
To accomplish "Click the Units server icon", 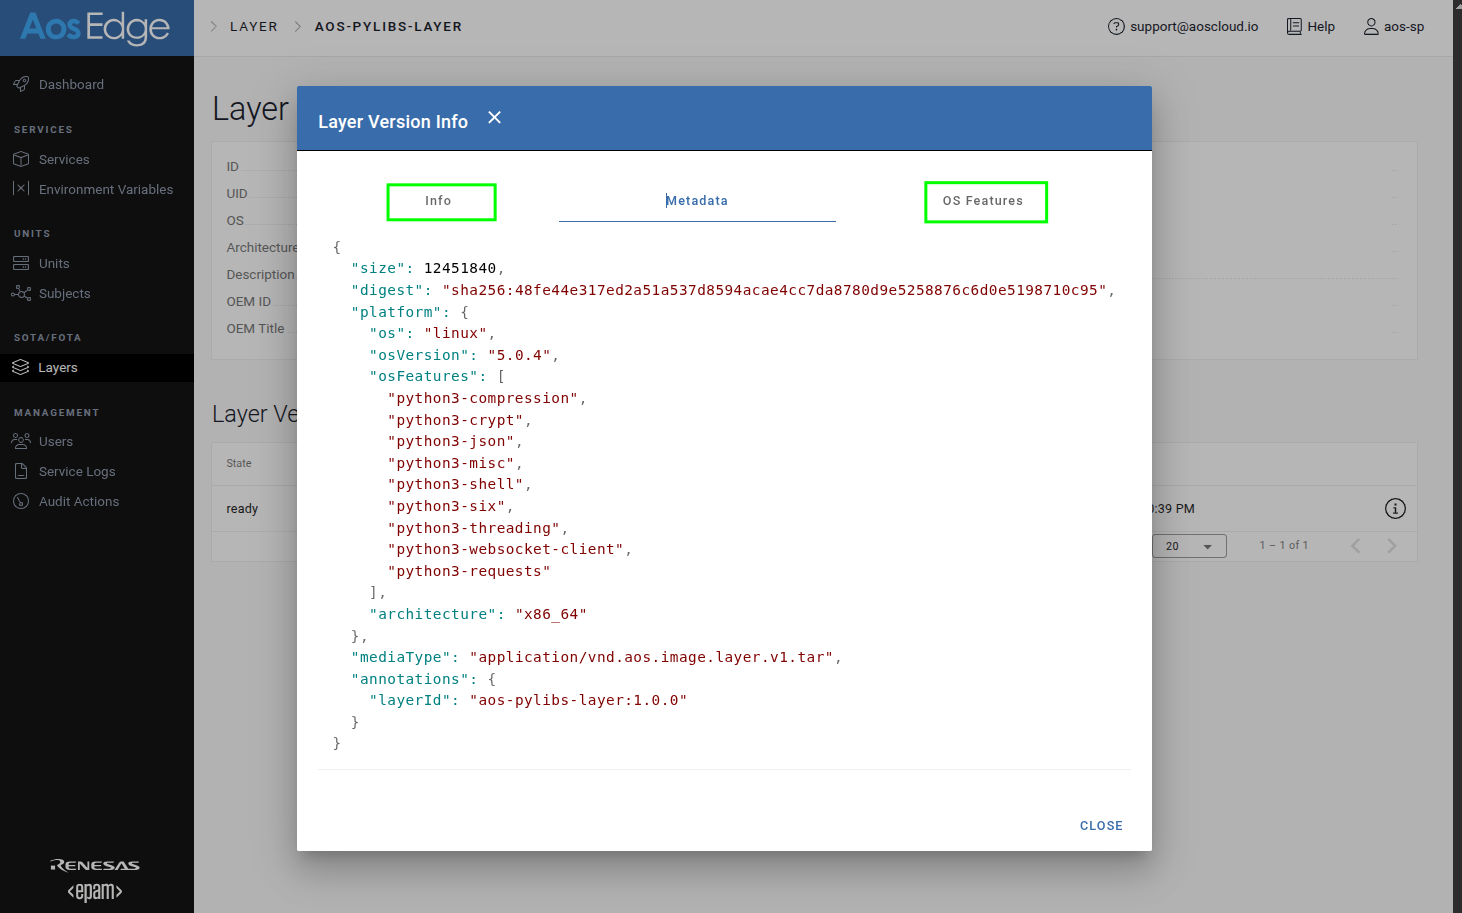I will pyautogui.click(x=21, y=264).
